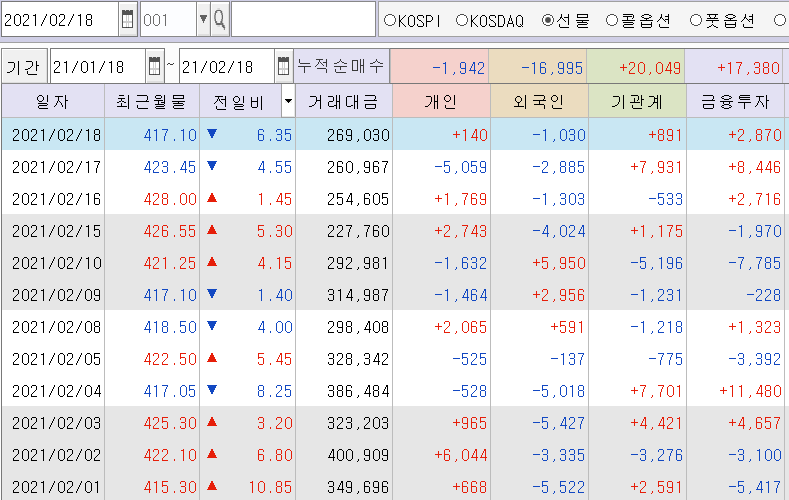
Task: Click financial investment value +11,480
Action: (x=750, y=391)
